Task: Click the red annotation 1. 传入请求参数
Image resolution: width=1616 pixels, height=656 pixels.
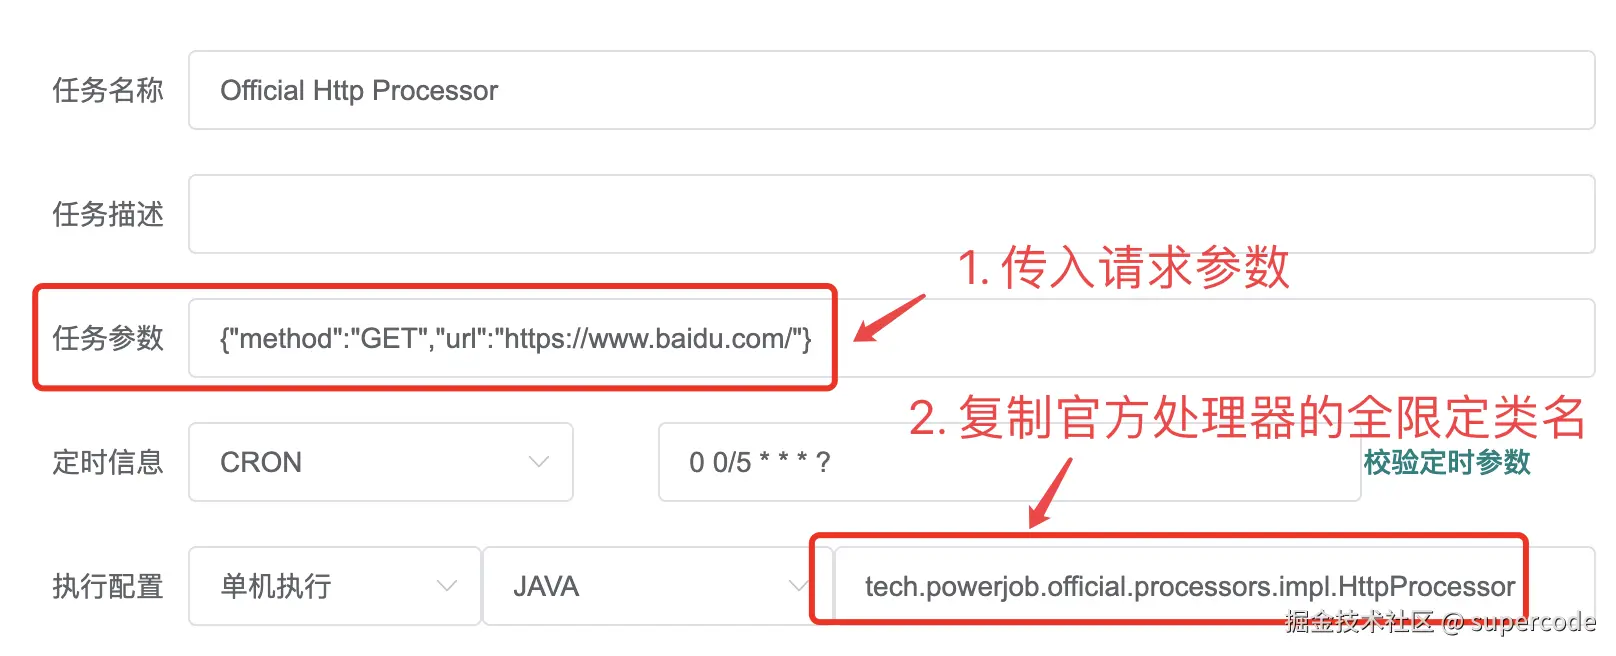Action: pos(1124,268)
